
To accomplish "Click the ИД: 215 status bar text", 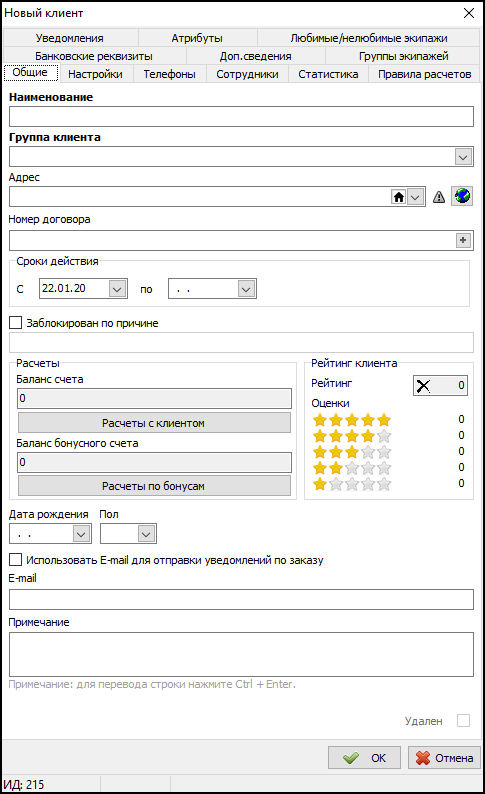I will pos(24,784).
